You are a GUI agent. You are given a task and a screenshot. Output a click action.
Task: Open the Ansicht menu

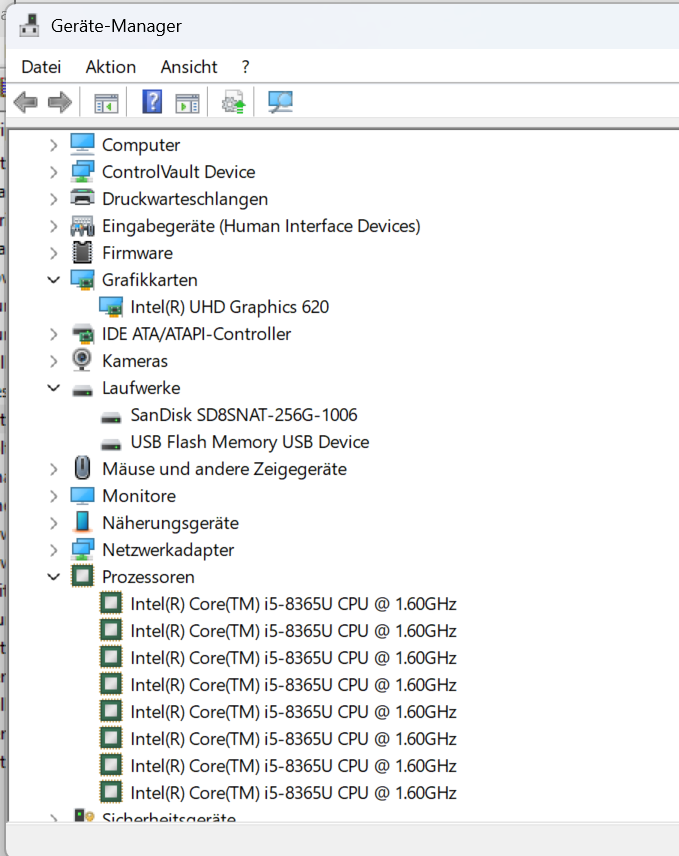pos(189,67)
